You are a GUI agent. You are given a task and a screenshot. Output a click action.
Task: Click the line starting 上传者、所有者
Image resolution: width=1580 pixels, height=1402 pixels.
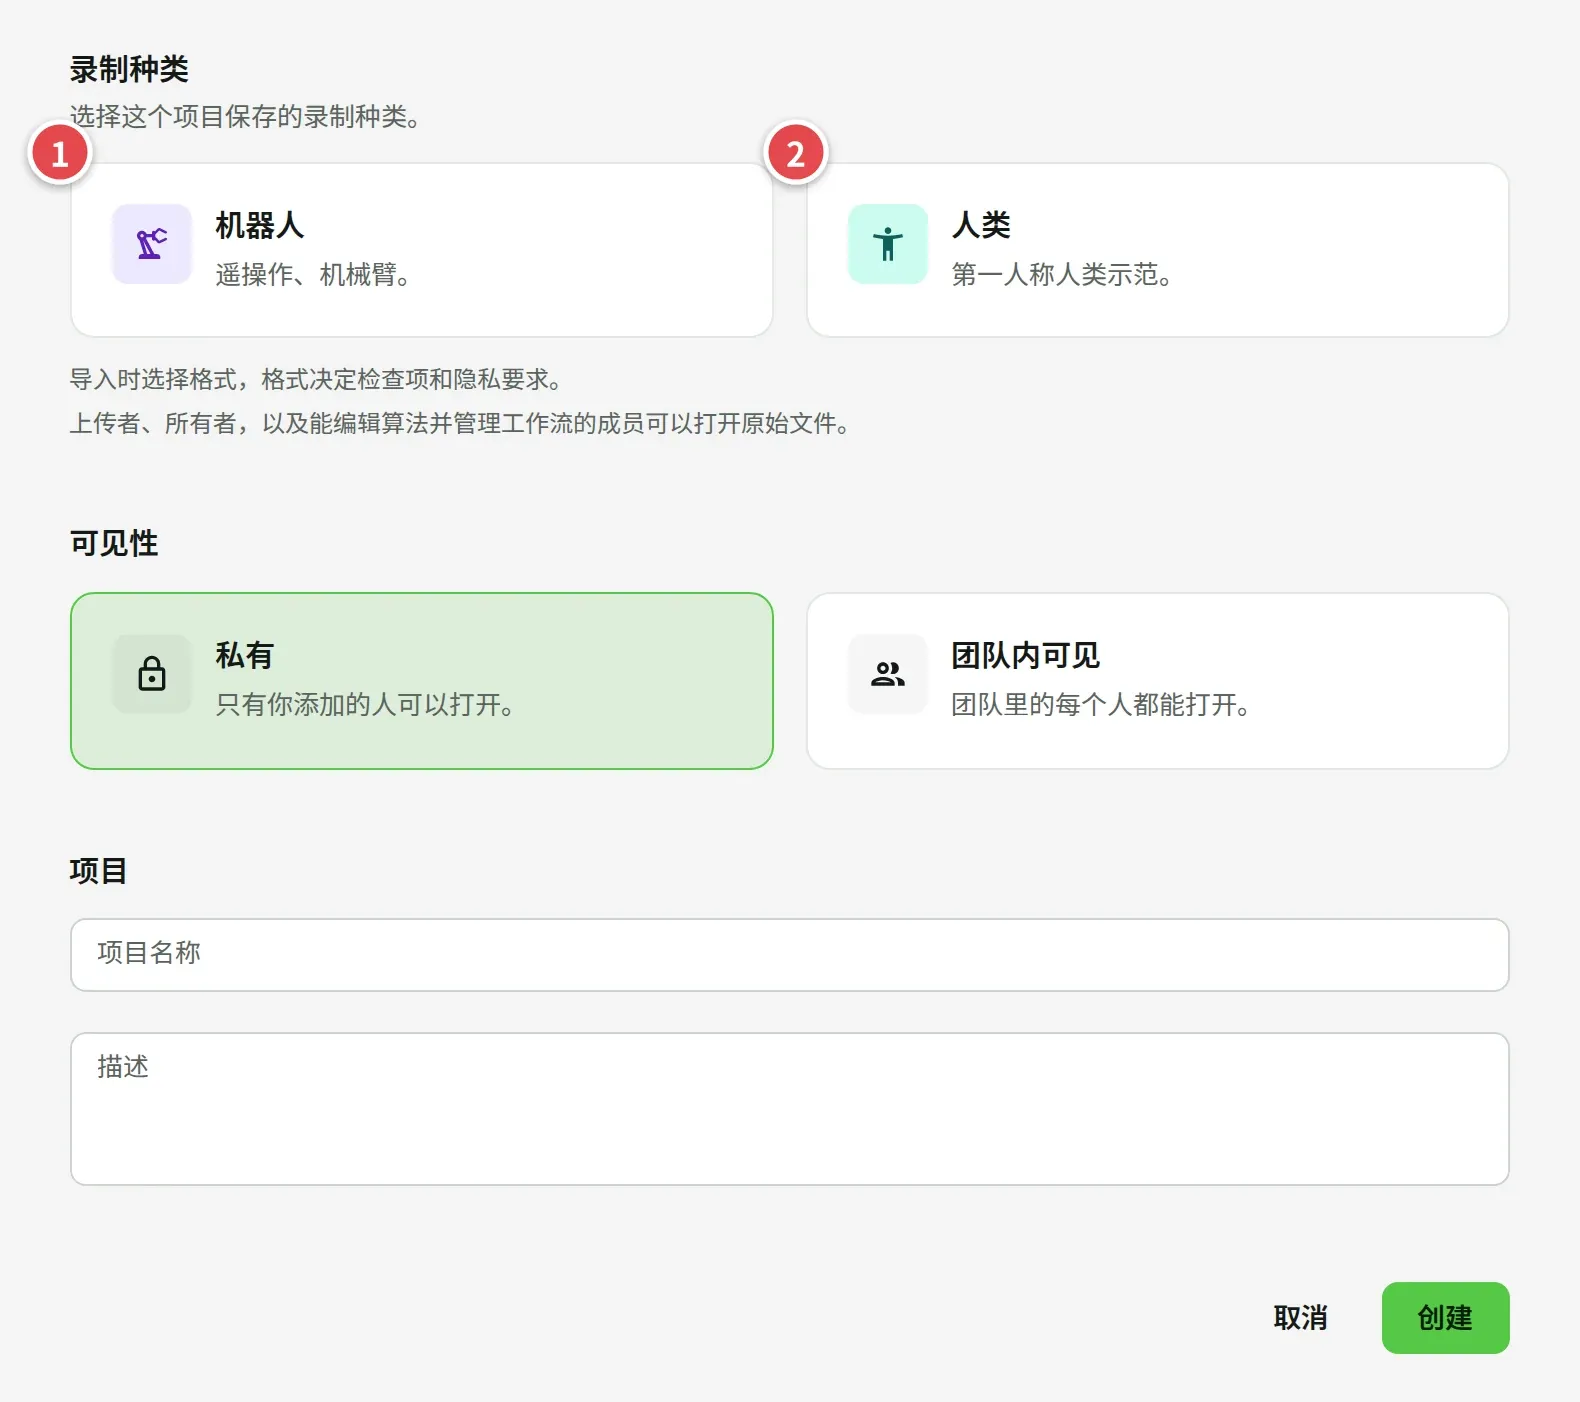[460, 424]
